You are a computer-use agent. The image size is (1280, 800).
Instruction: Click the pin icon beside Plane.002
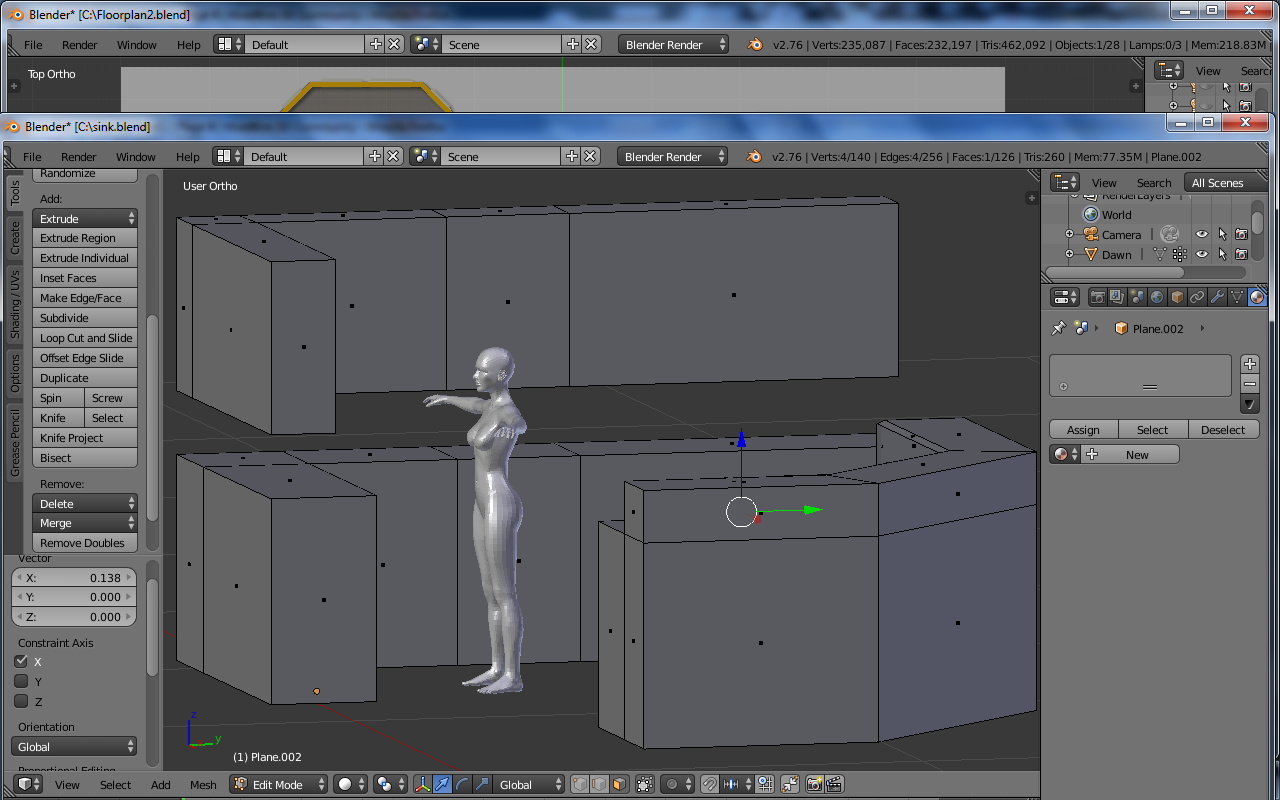1058,328
